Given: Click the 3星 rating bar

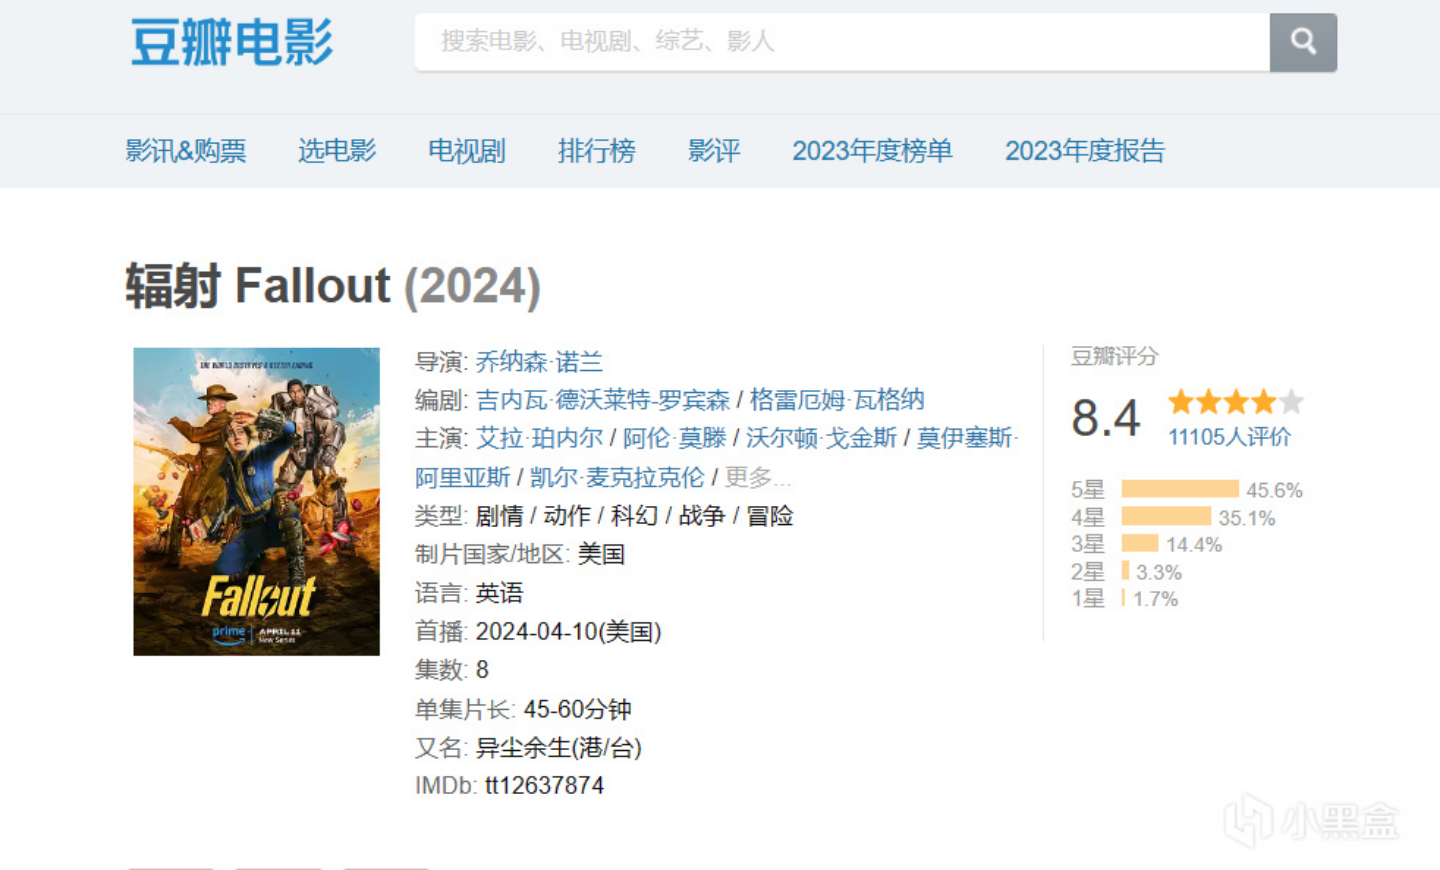Looking at the screenshot, I should [1140, 543].
